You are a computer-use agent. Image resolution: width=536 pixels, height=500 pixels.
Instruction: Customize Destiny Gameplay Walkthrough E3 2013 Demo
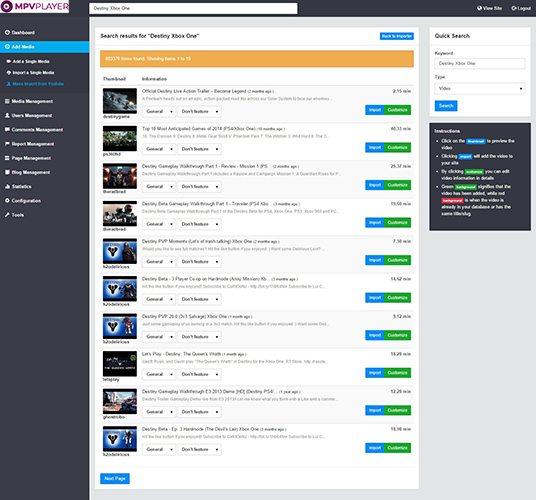[x=397, y=410]
